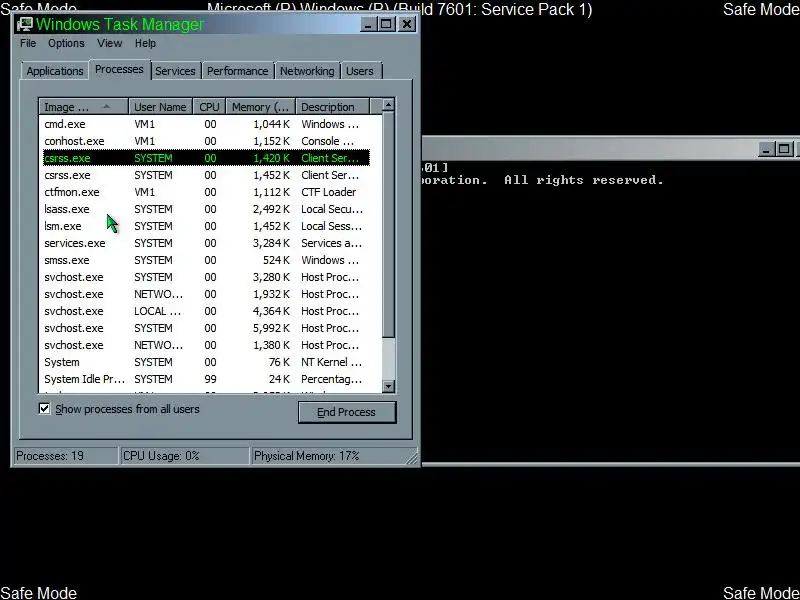This screenshot has width=800, height=600.
Task: Switch to the Users tab
Action: (360, 71)
